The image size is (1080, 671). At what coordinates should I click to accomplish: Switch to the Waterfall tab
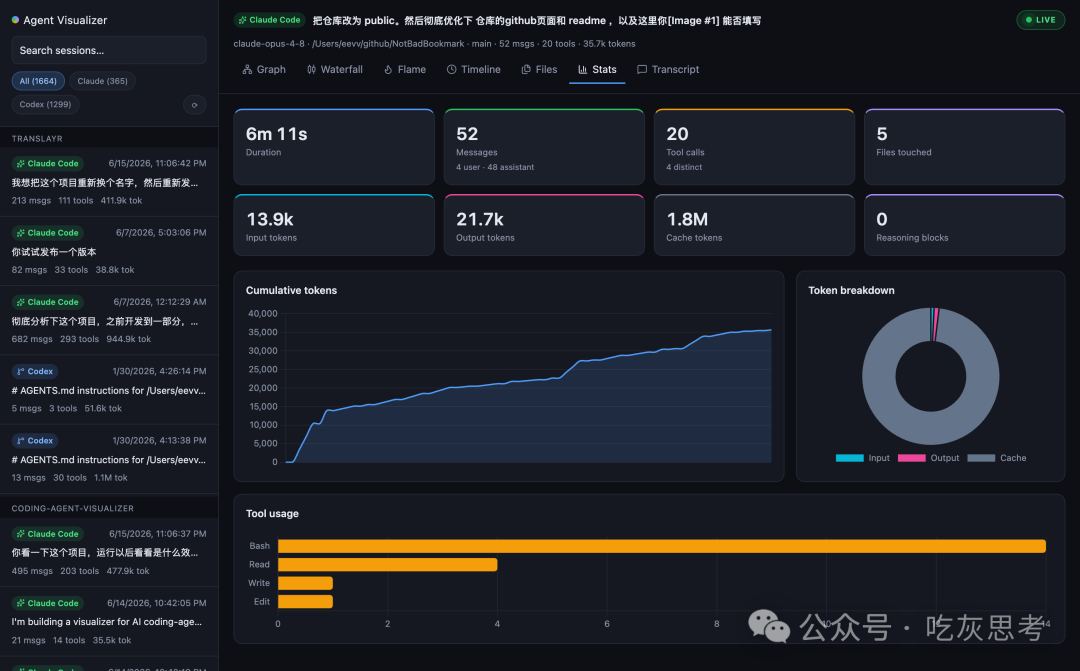[x=335, y=70]
